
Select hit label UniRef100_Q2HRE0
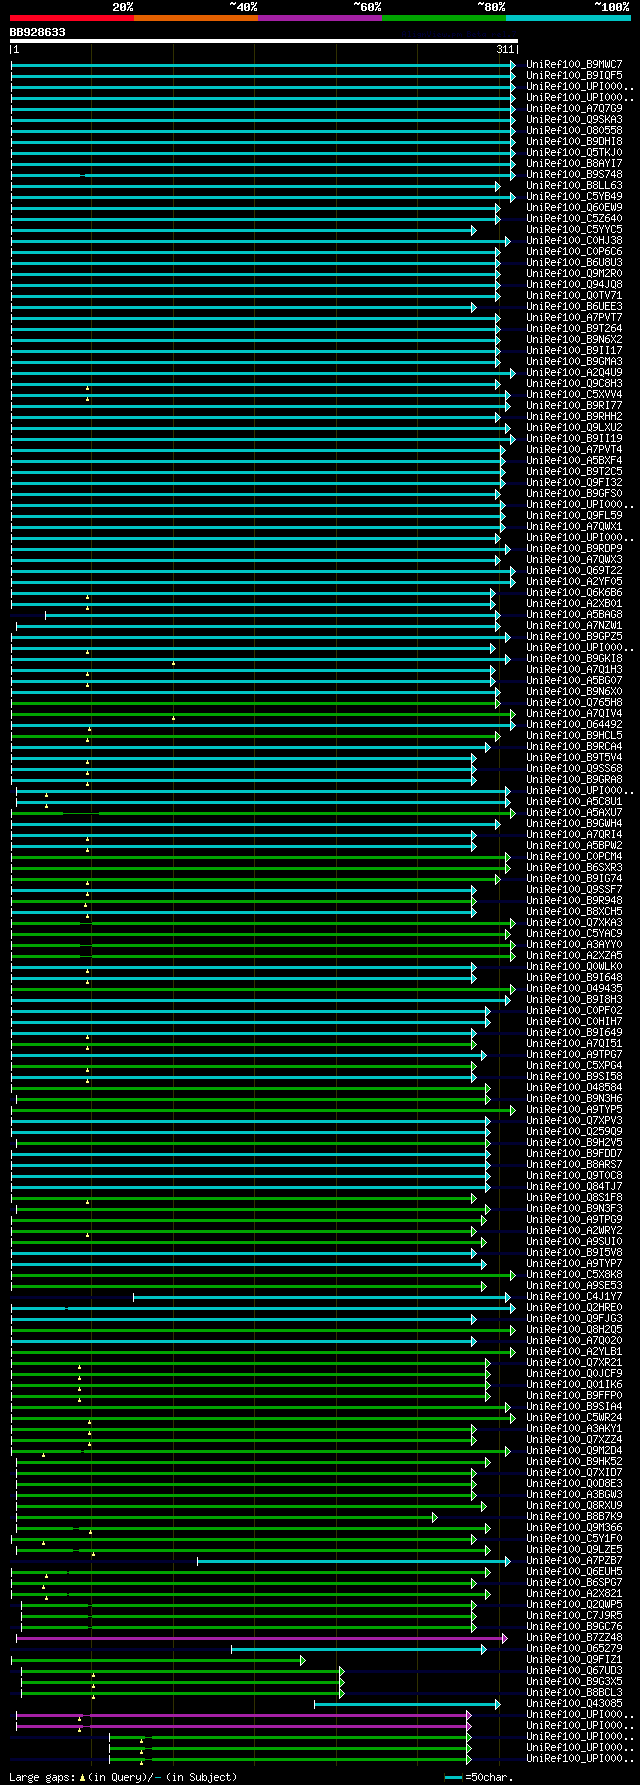tap(574, 1308)
